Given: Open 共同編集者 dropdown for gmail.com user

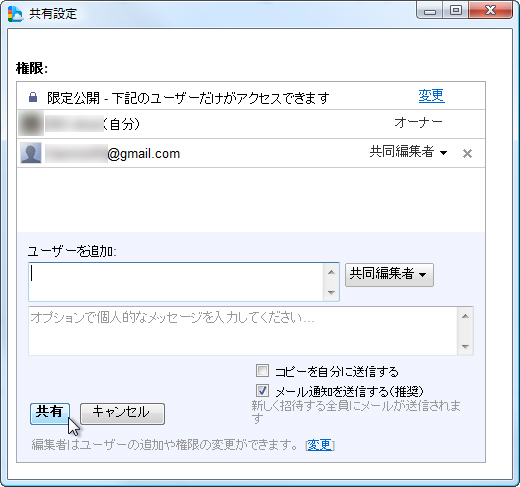Looking at the screenshot, I should click(408, 152).
